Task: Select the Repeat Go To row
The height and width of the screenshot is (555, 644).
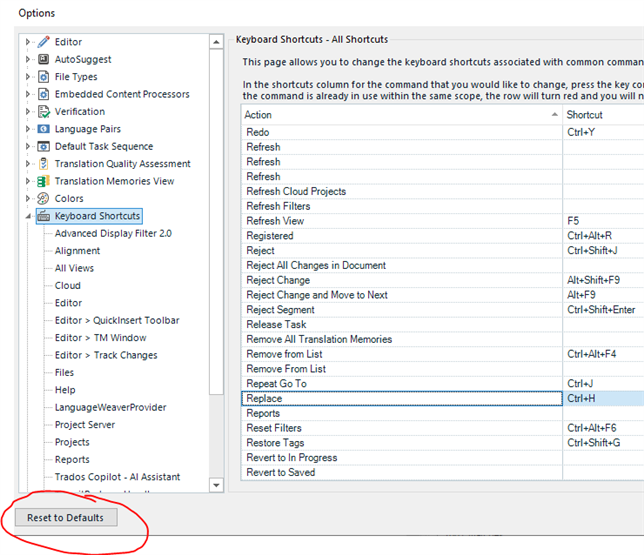Action: pos(402,384)
